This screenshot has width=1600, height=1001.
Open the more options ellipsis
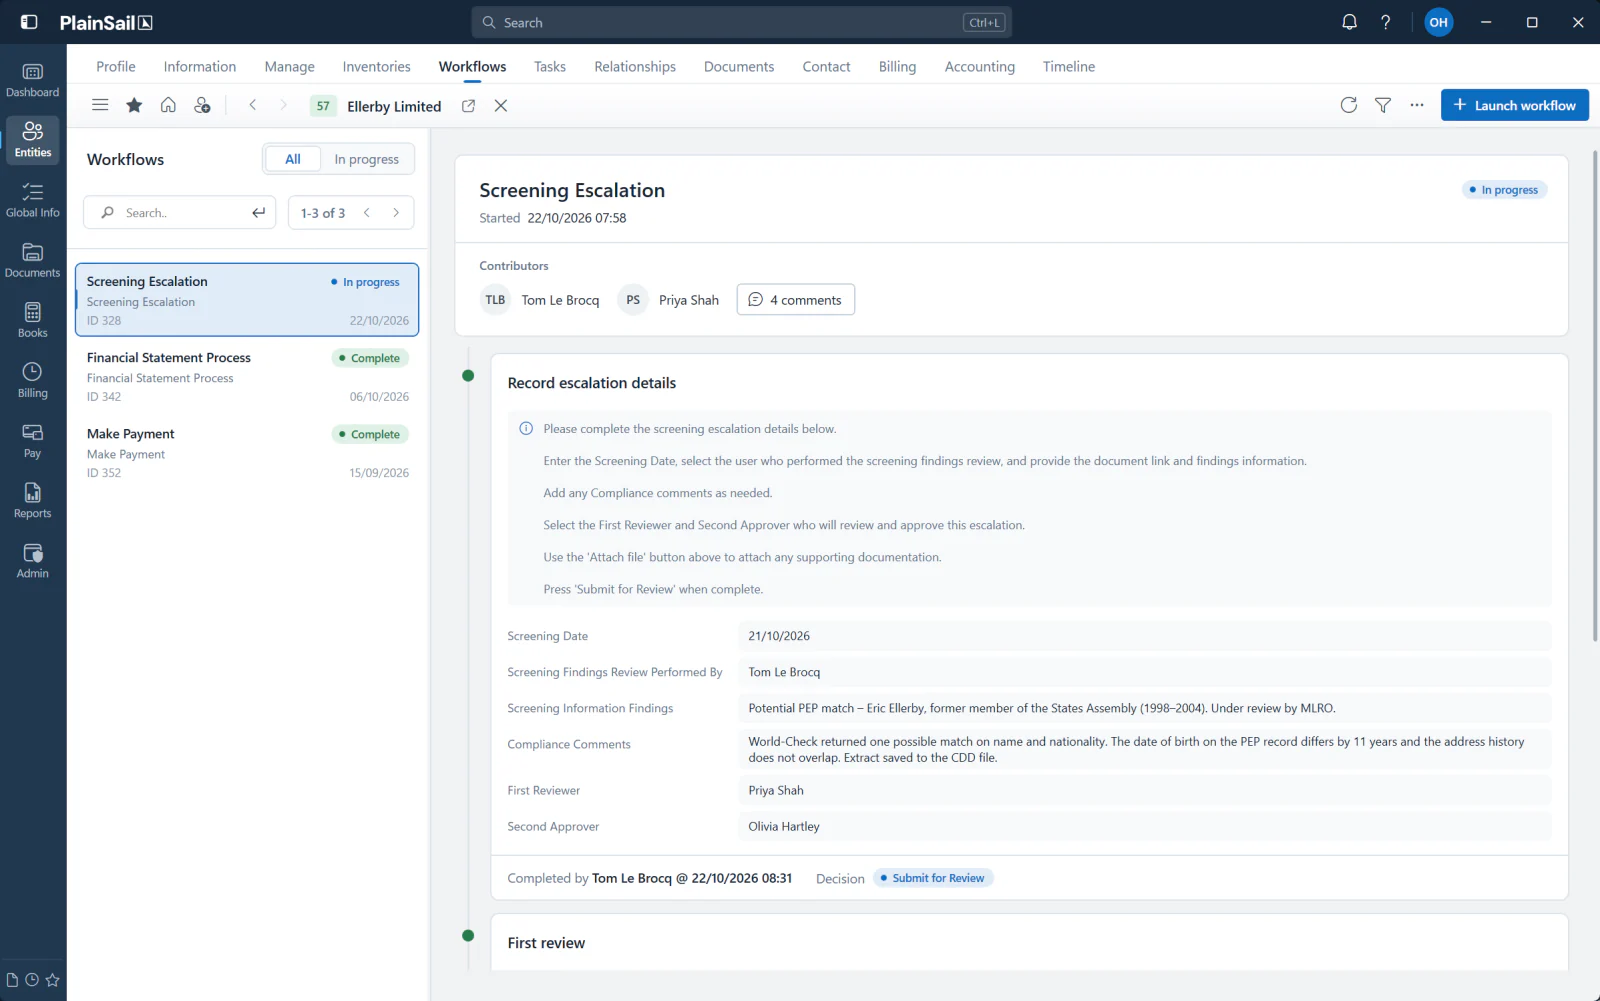[x=1417, y=105]
